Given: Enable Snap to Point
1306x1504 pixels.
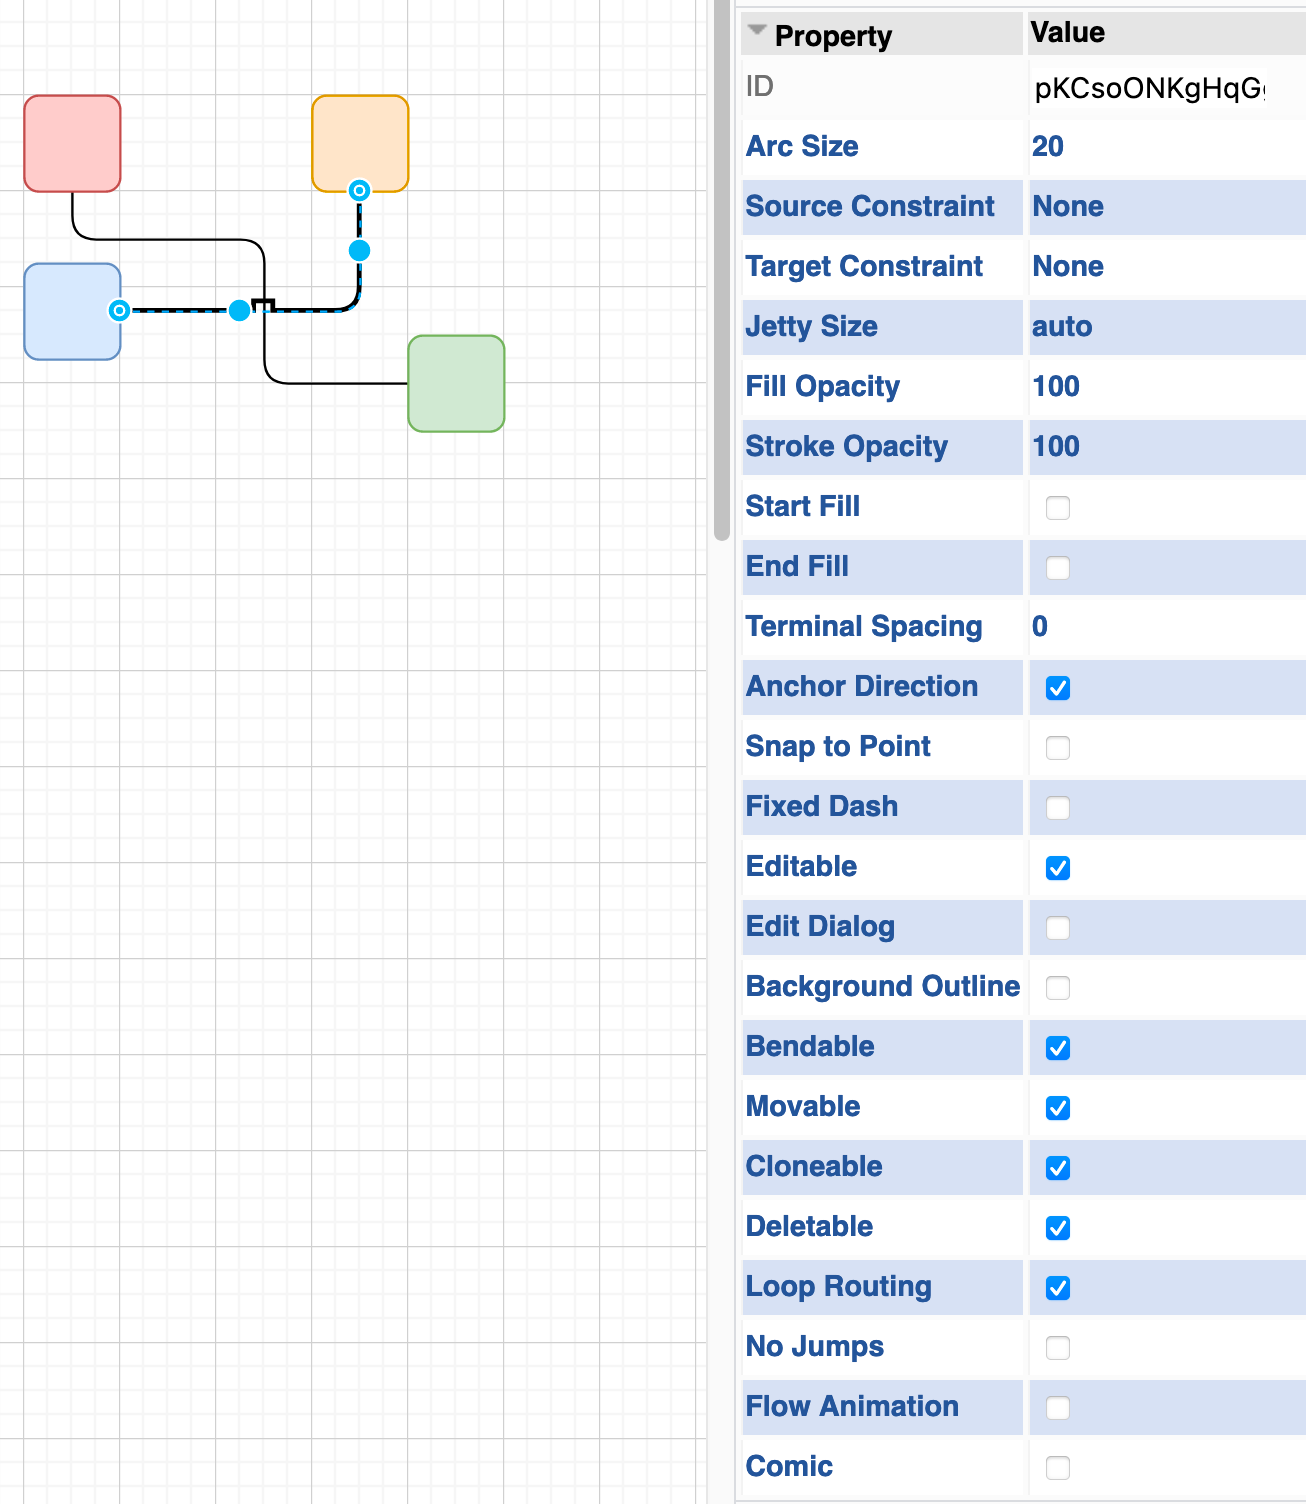Looking at the screenshot, I should [1057, 748].
